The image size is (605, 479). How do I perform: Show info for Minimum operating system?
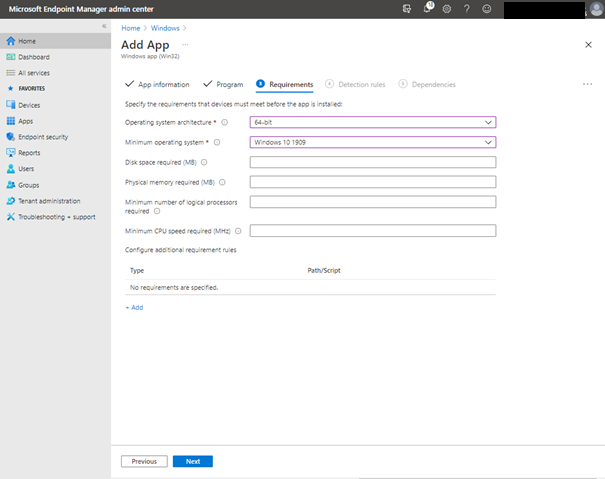[217, 142]
